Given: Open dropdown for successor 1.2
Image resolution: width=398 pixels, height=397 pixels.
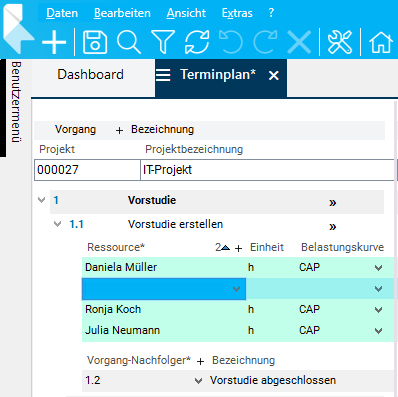Looking at the screenshot, I should tap(198, 381).
